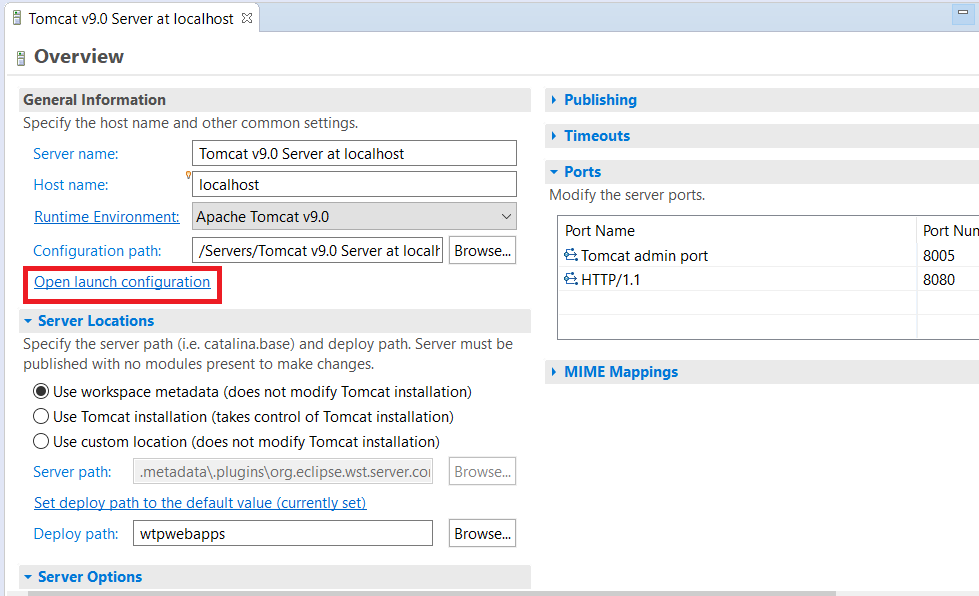Select the HTTP/1.1 port name cell
Image resolution: width=979 pixels, height=596 pixels.
[x=611, y=280]
